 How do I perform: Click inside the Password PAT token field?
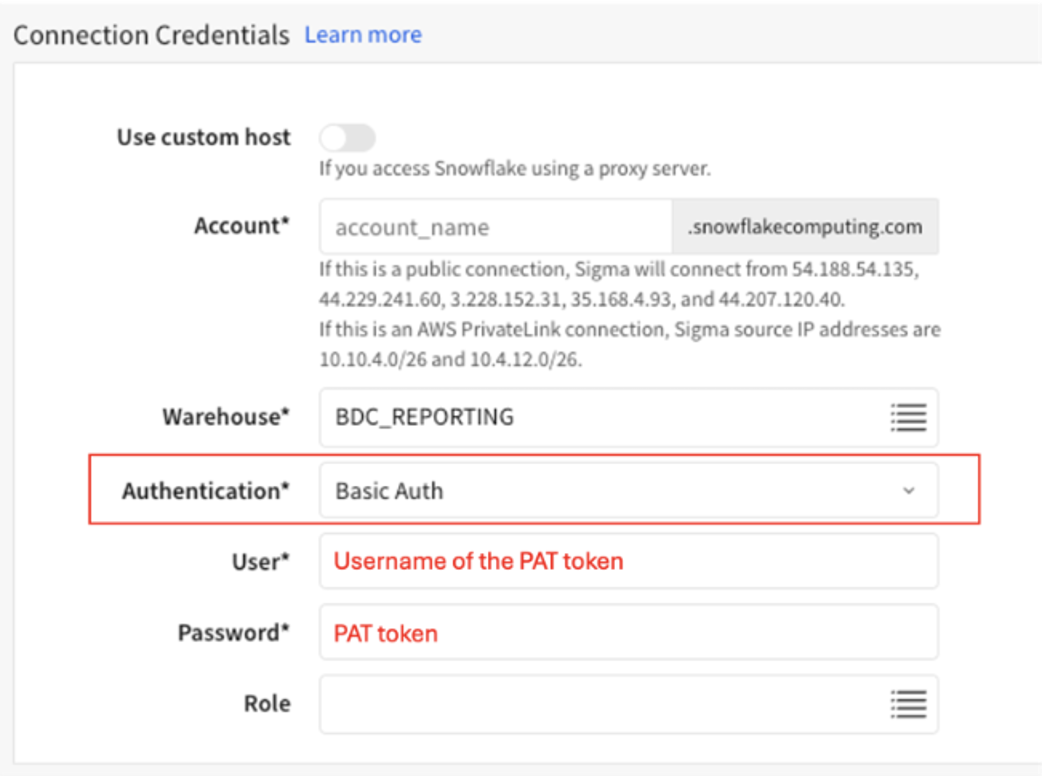[x=628, y=632]
